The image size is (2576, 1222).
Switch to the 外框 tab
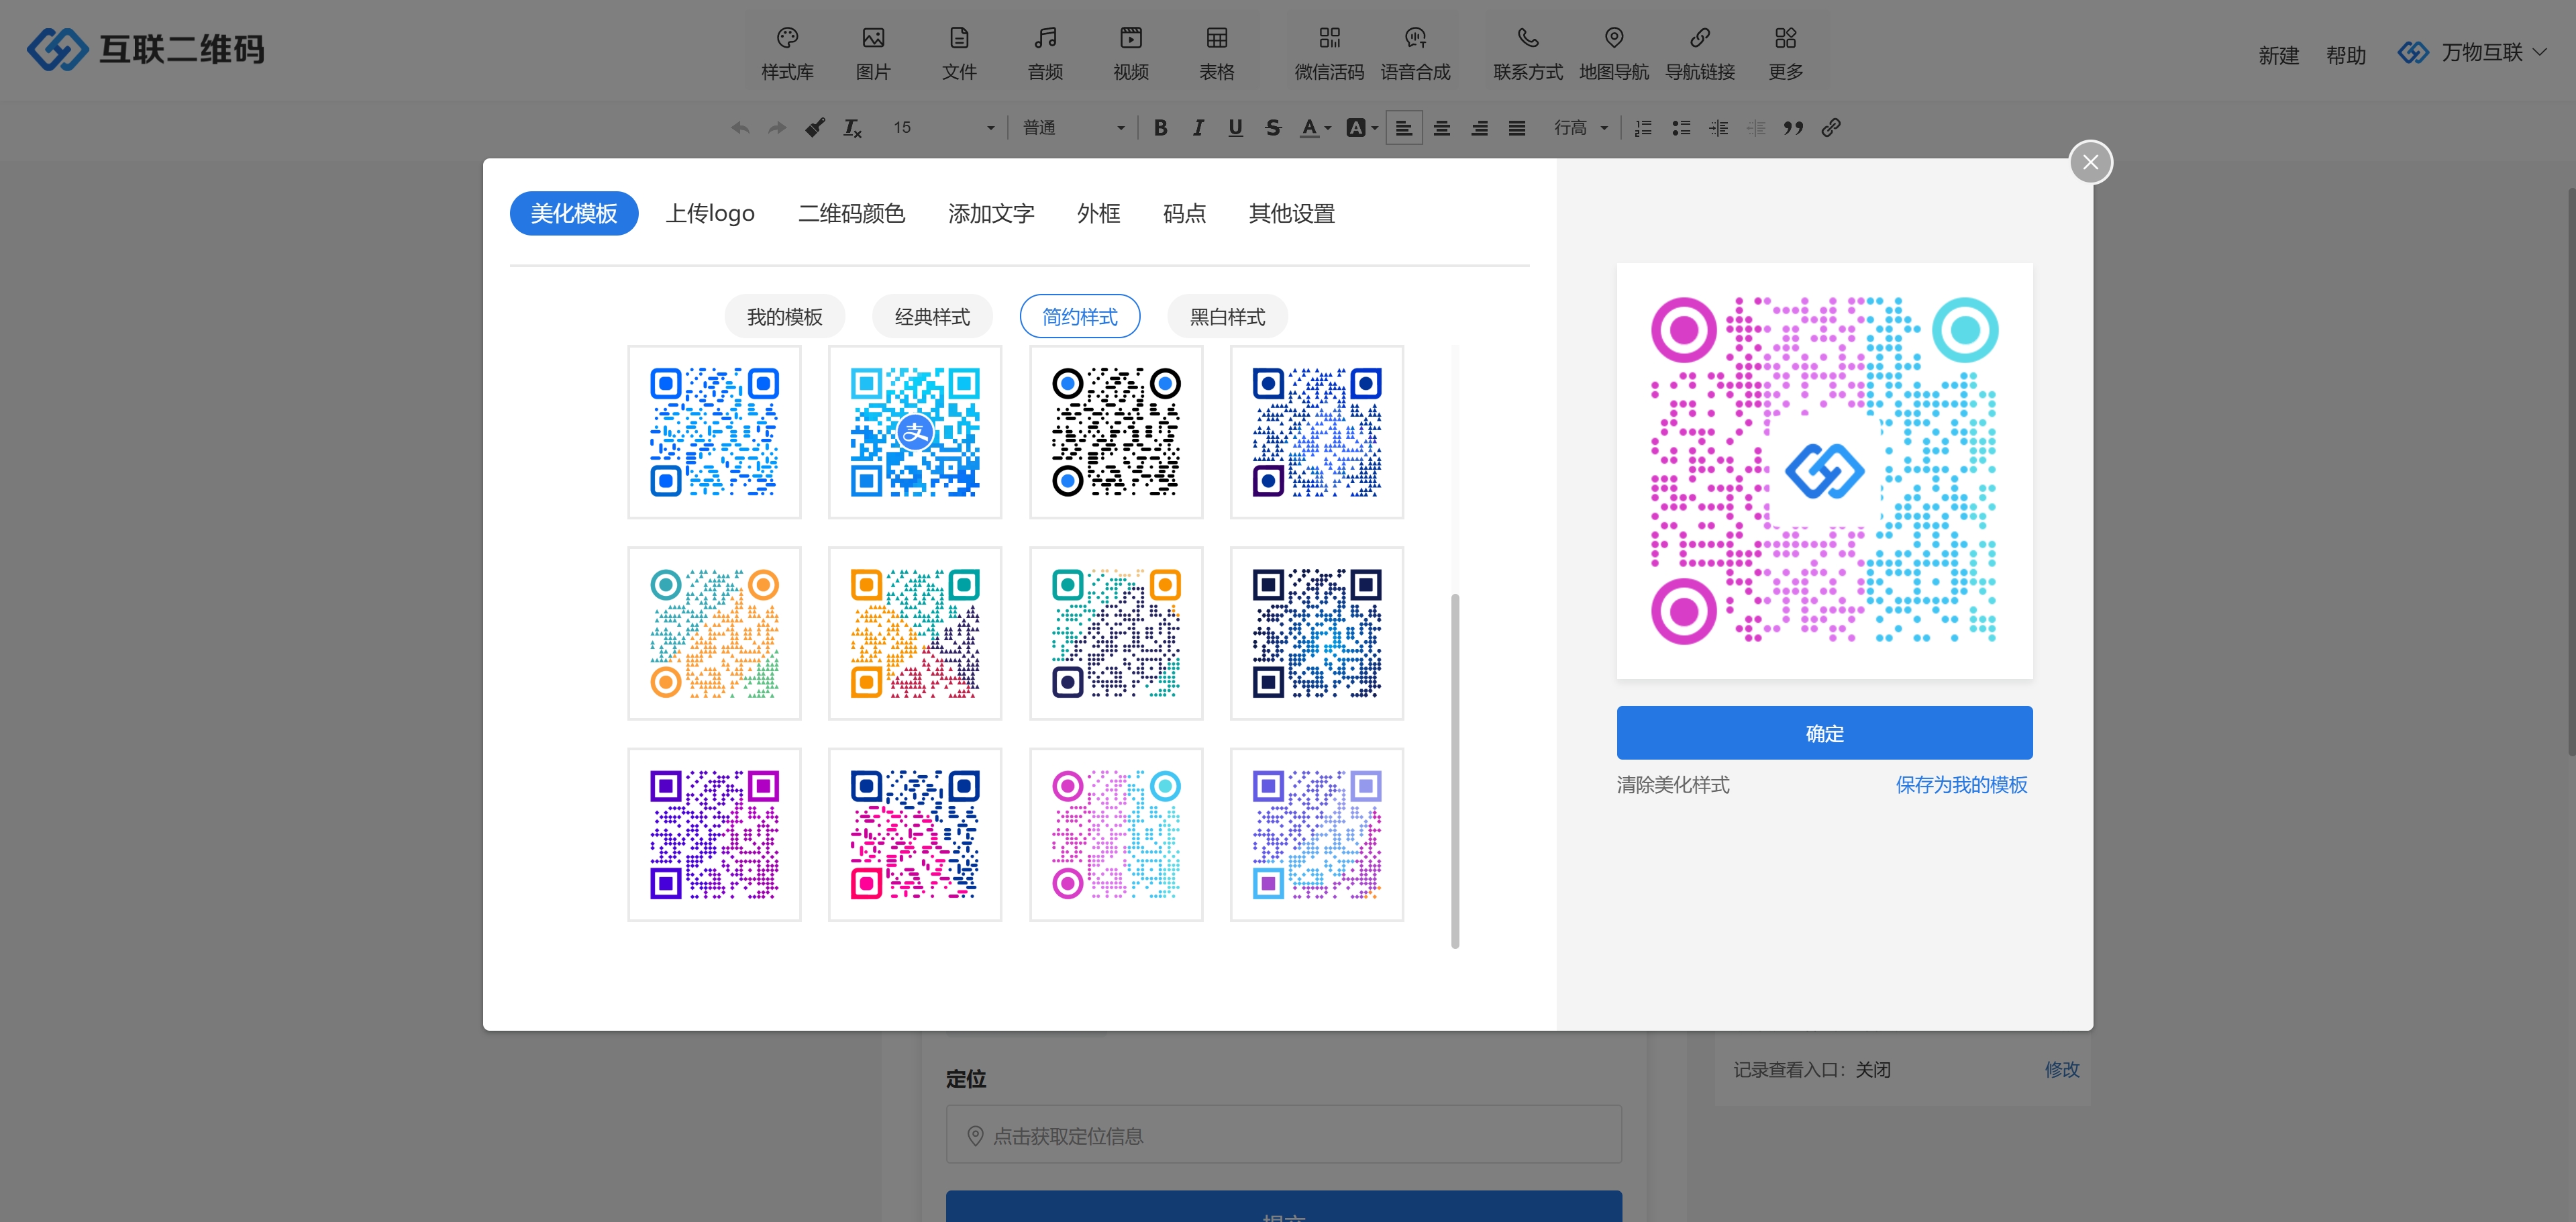point(1098,213)
